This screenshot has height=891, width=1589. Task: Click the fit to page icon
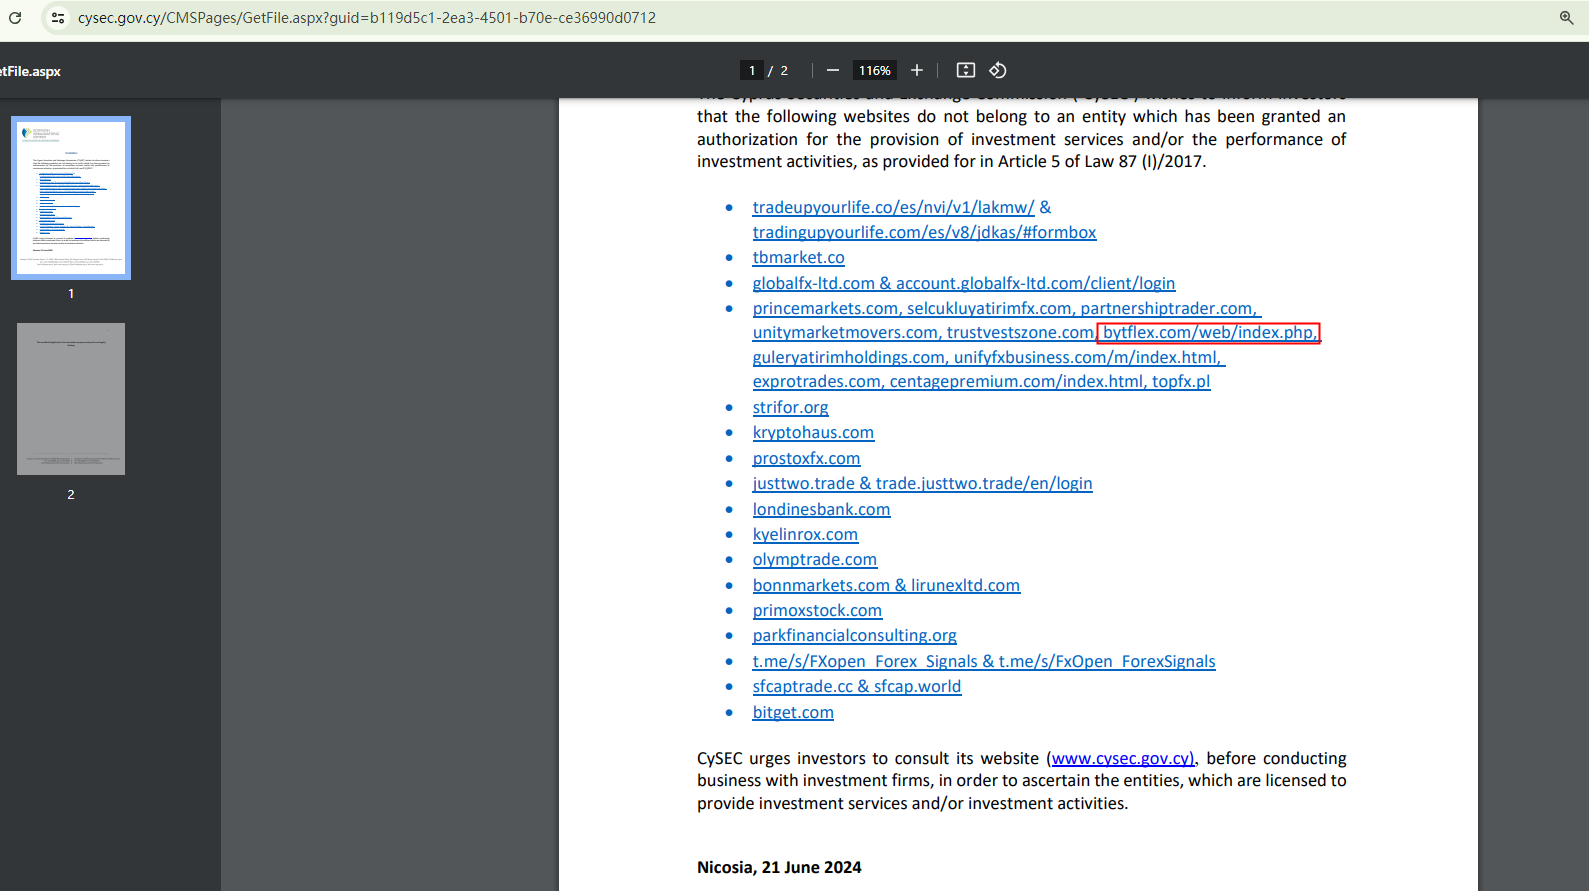(x=965, y=70)
